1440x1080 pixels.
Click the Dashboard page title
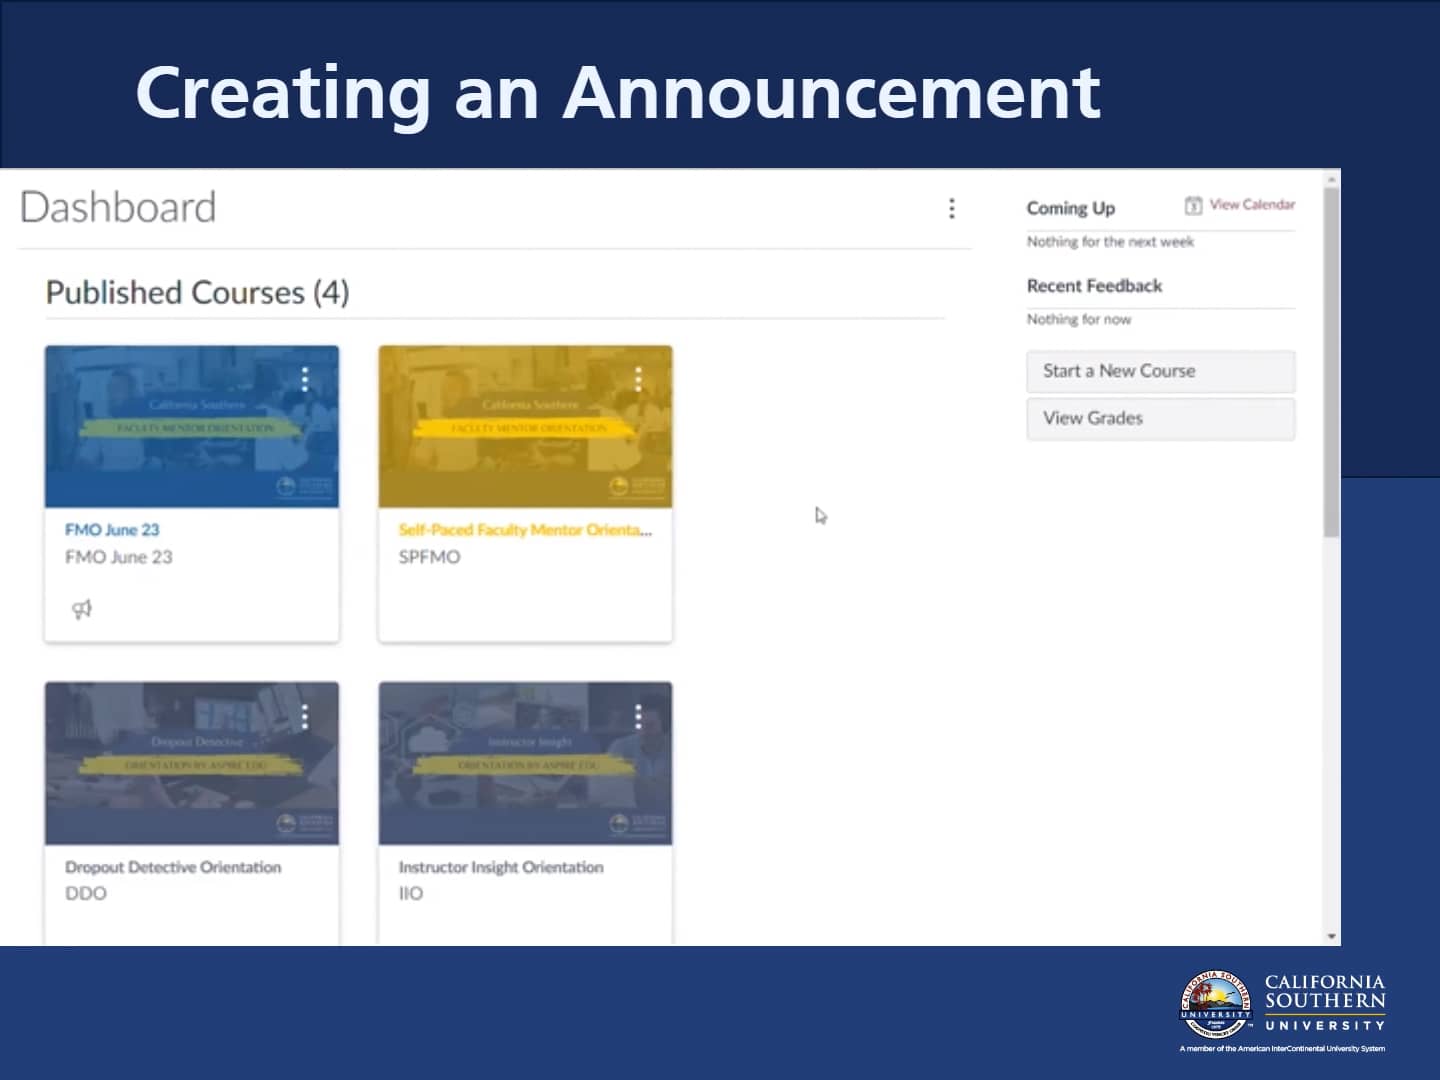point(118,208)
